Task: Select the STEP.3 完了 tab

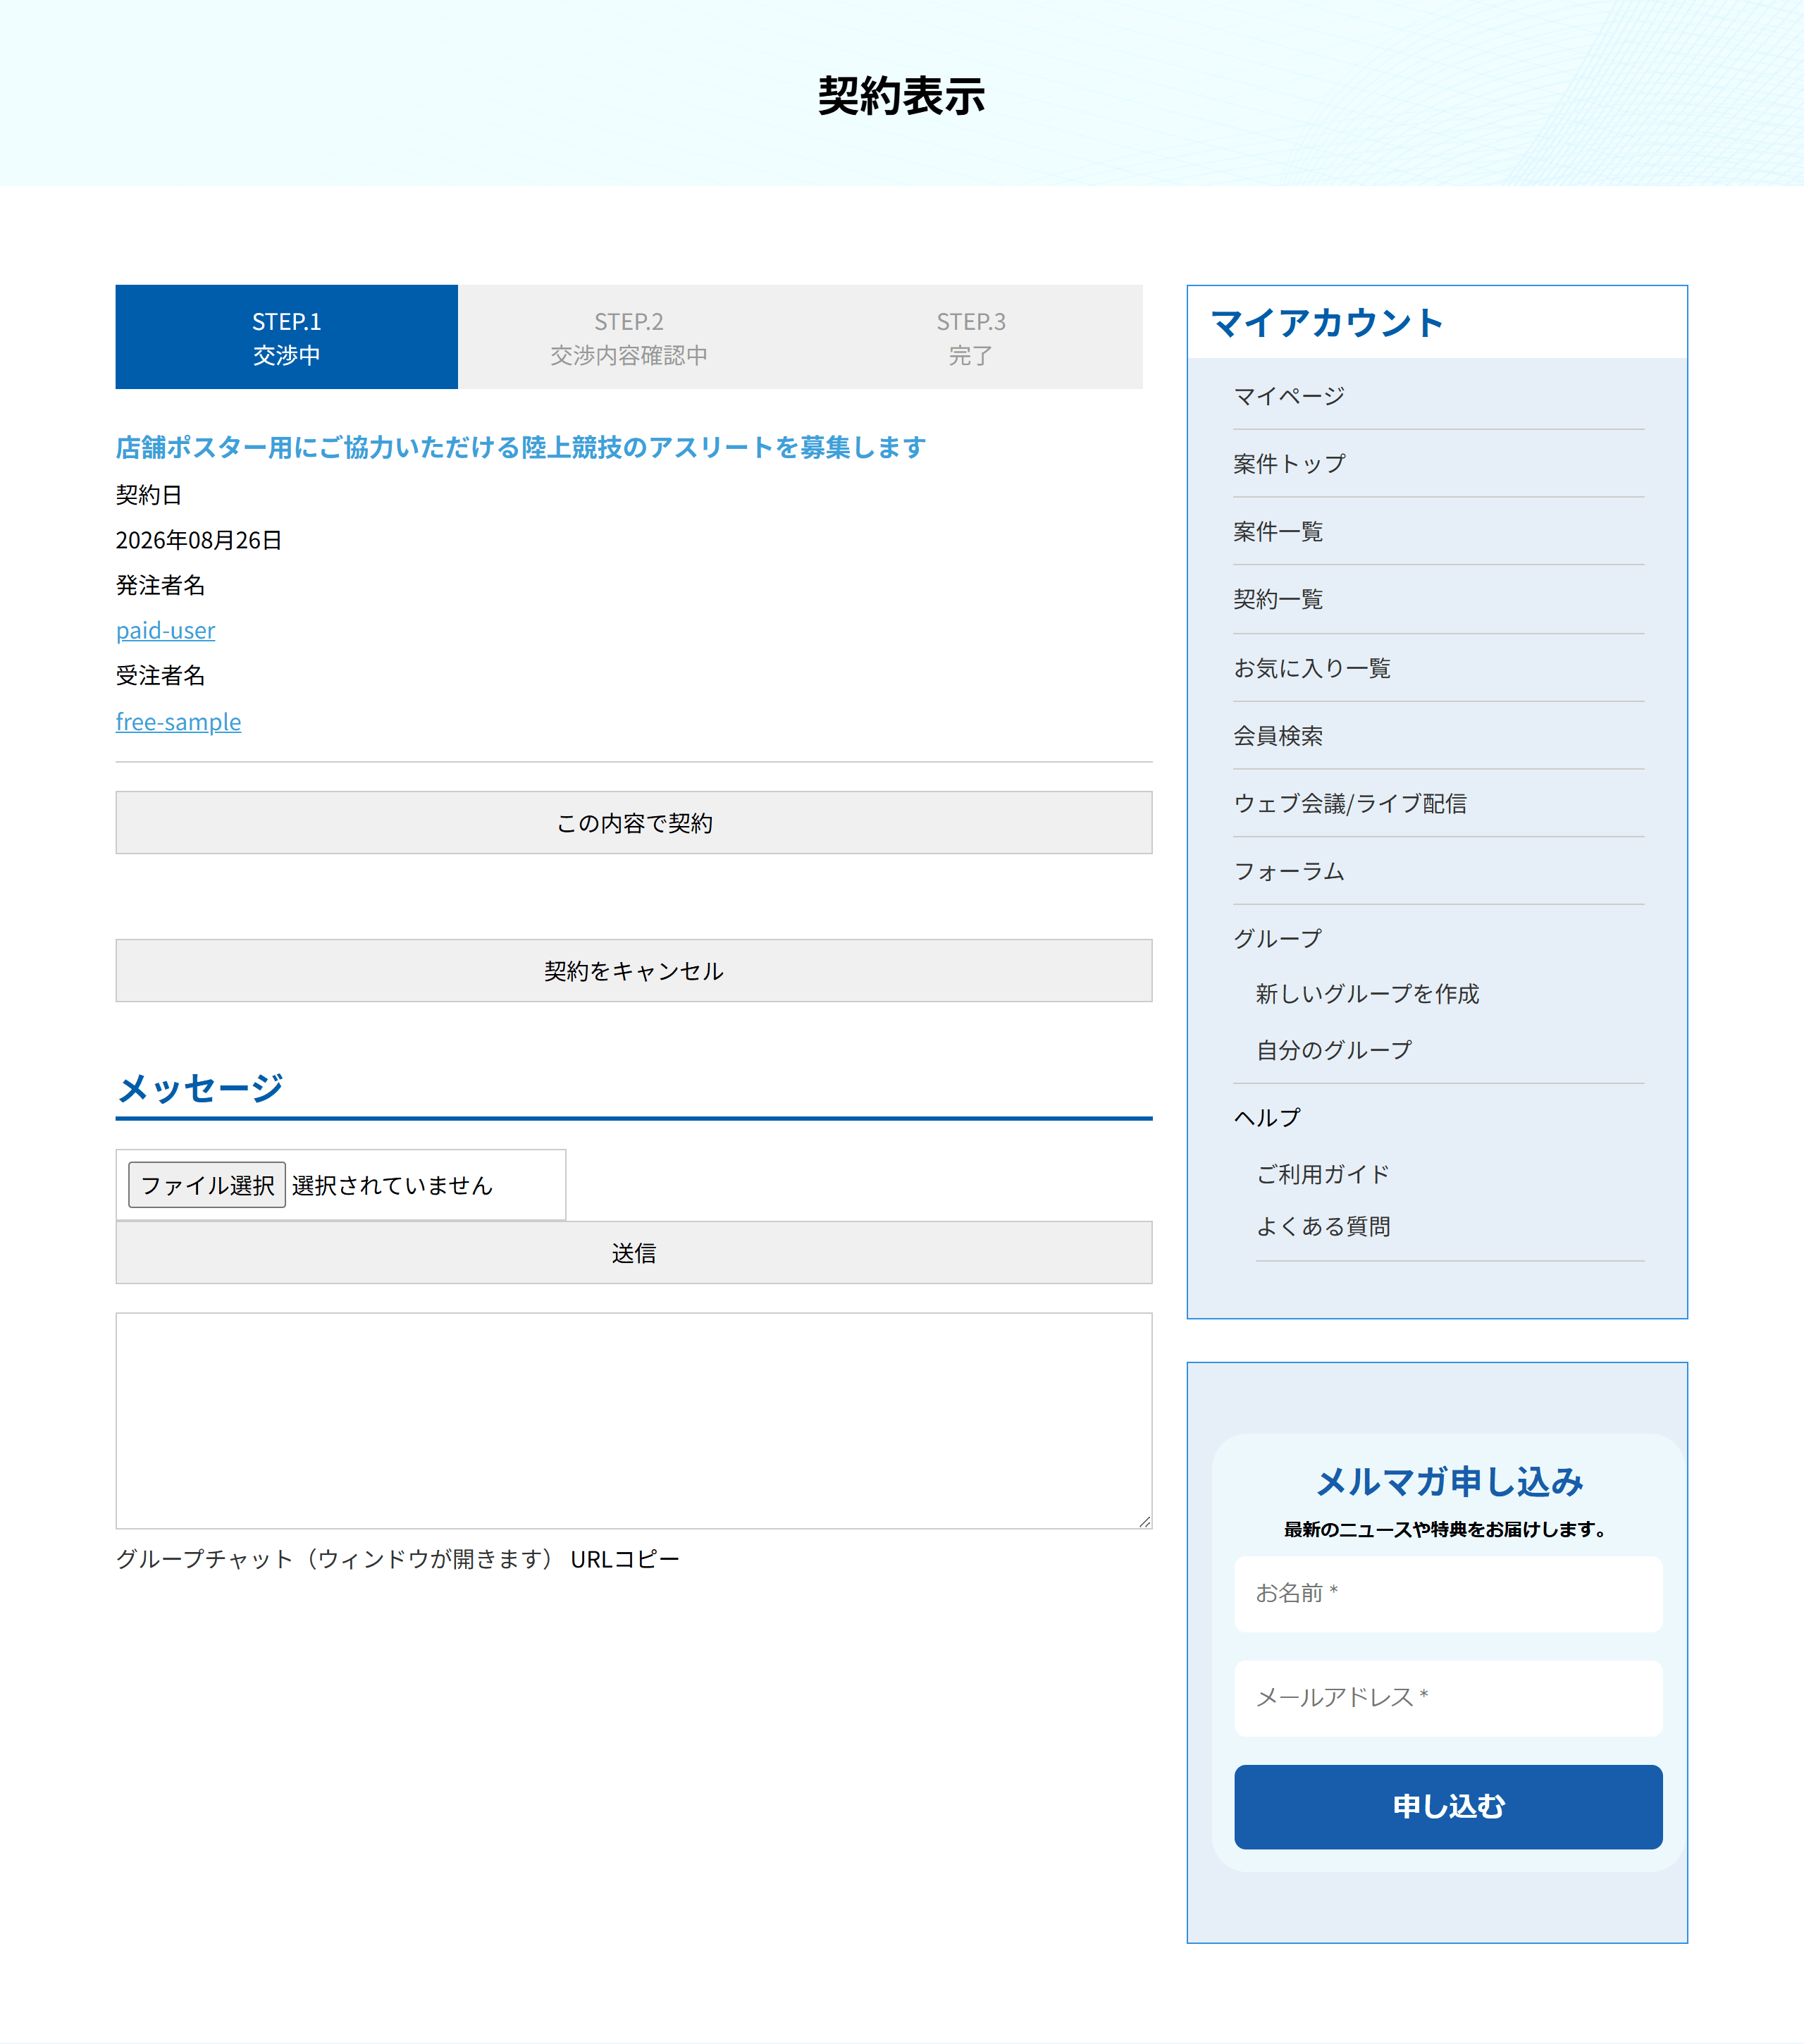Action: click(971, 337)
